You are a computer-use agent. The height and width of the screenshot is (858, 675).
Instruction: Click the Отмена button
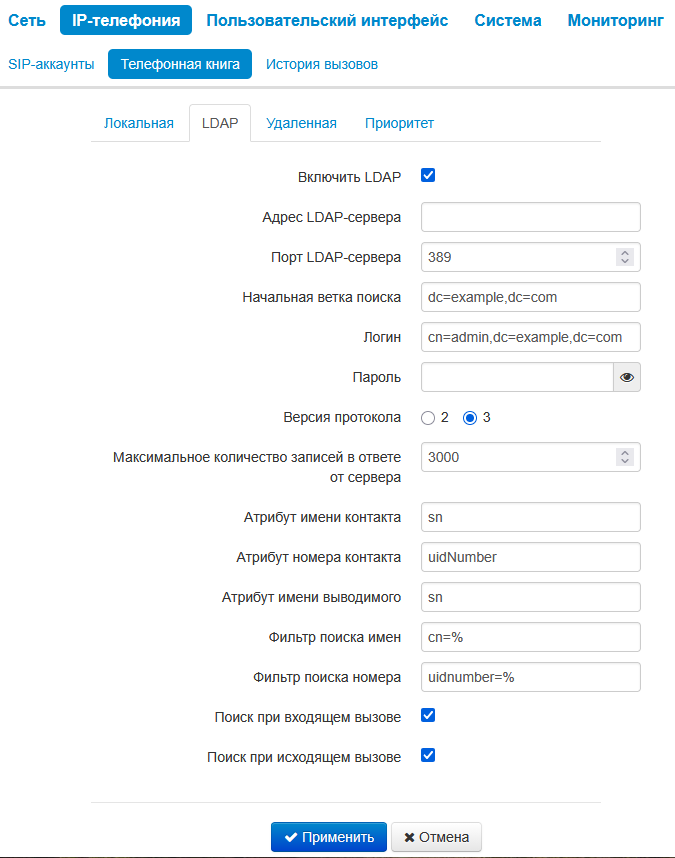(x=437, y=837)
